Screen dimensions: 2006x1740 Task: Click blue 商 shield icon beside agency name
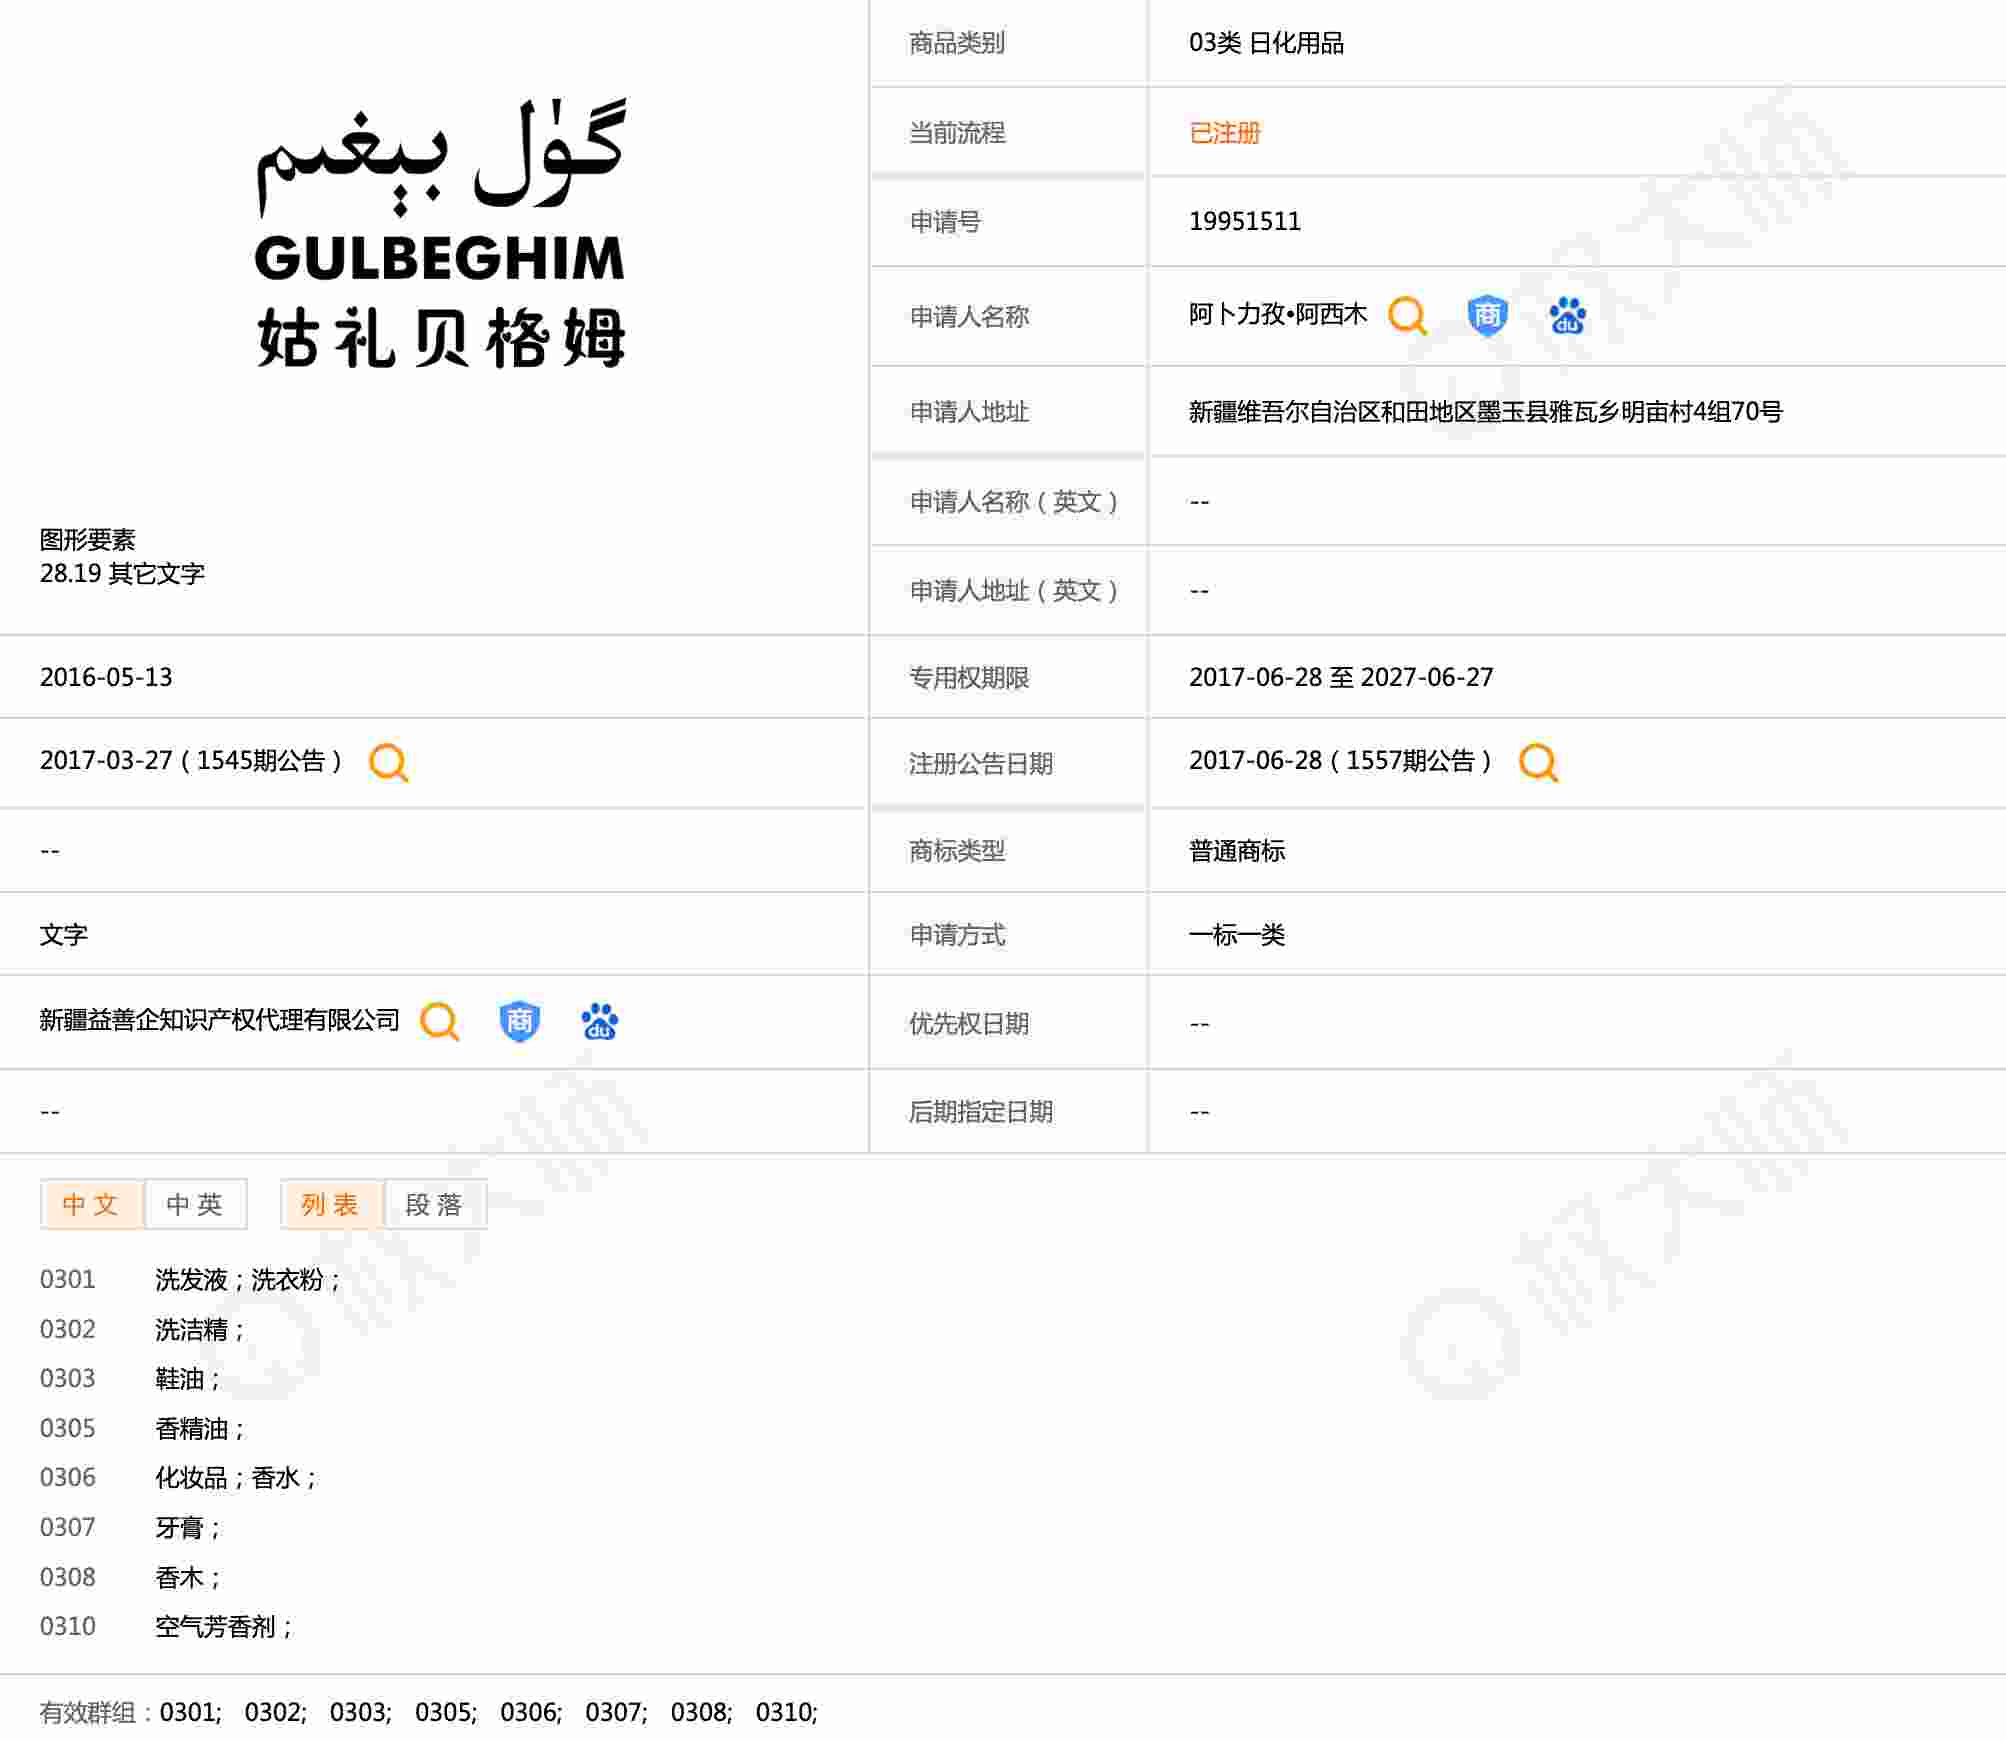519,1021
